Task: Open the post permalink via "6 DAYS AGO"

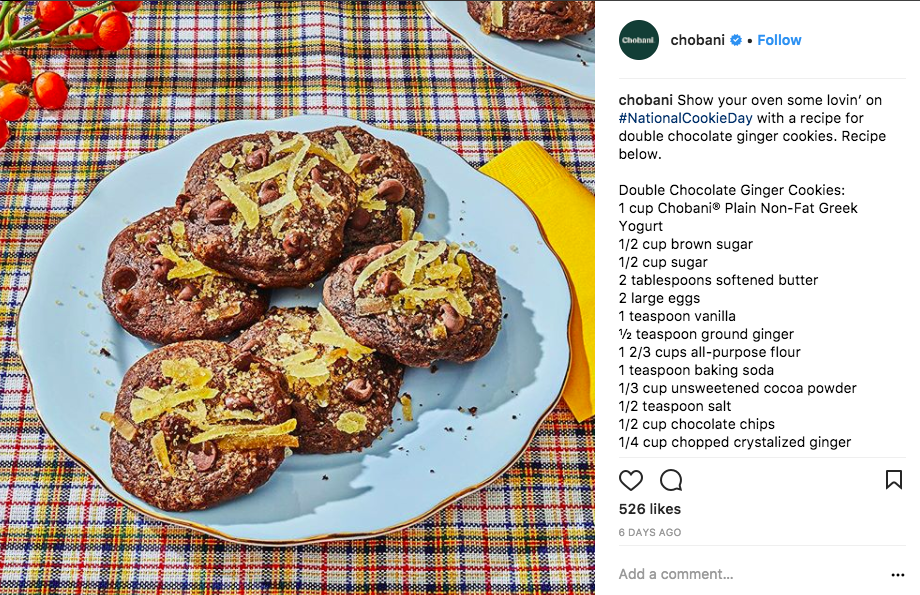Action: (x=649, y=532)
